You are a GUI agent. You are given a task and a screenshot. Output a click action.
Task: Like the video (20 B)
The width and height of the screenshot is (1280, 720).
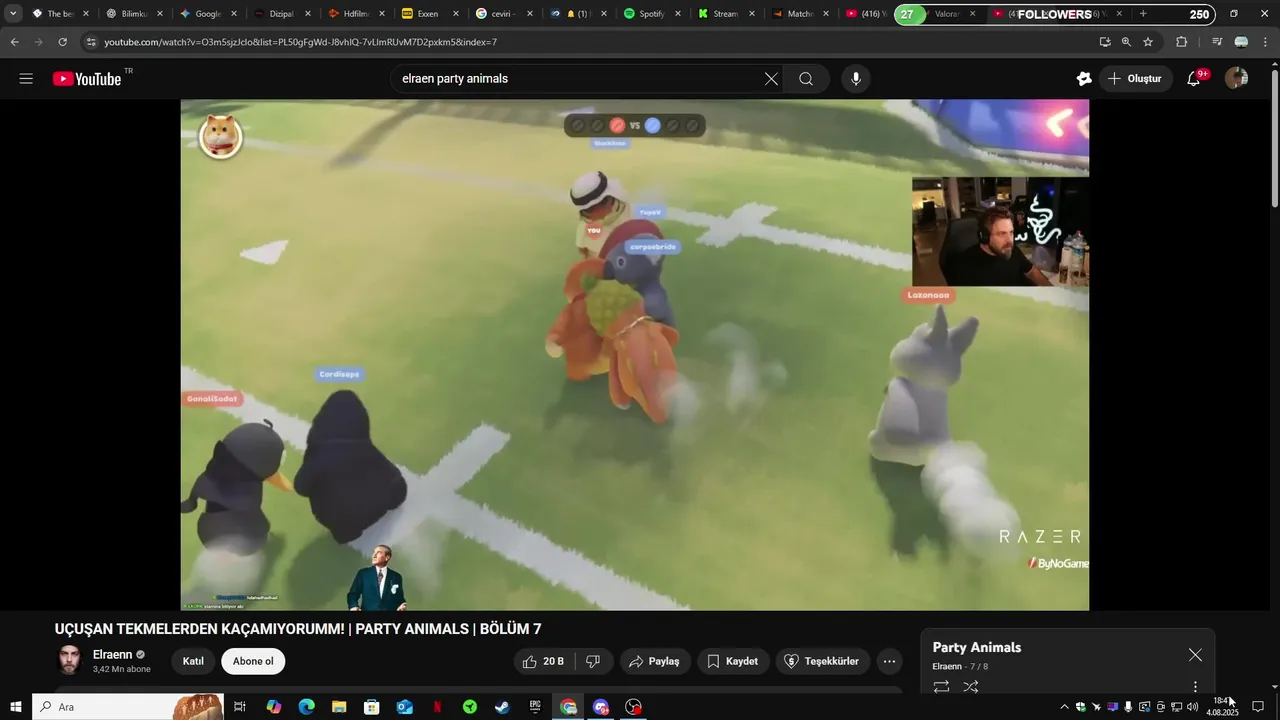click(x=543, y=661)
